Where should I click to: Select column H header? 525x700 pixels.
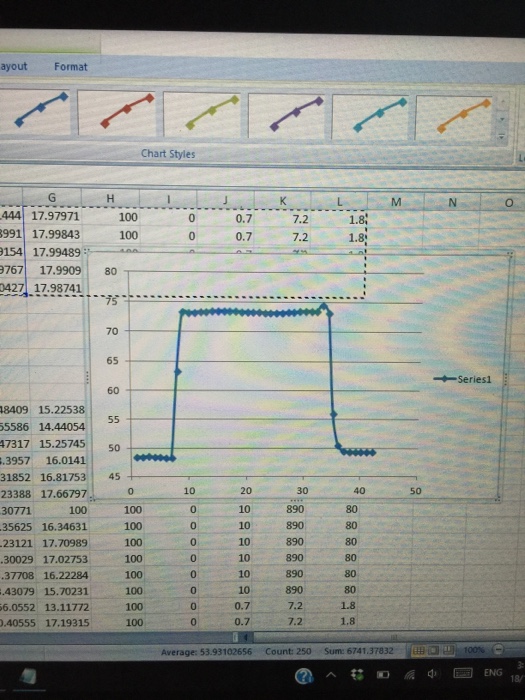[x=110, y=199]
